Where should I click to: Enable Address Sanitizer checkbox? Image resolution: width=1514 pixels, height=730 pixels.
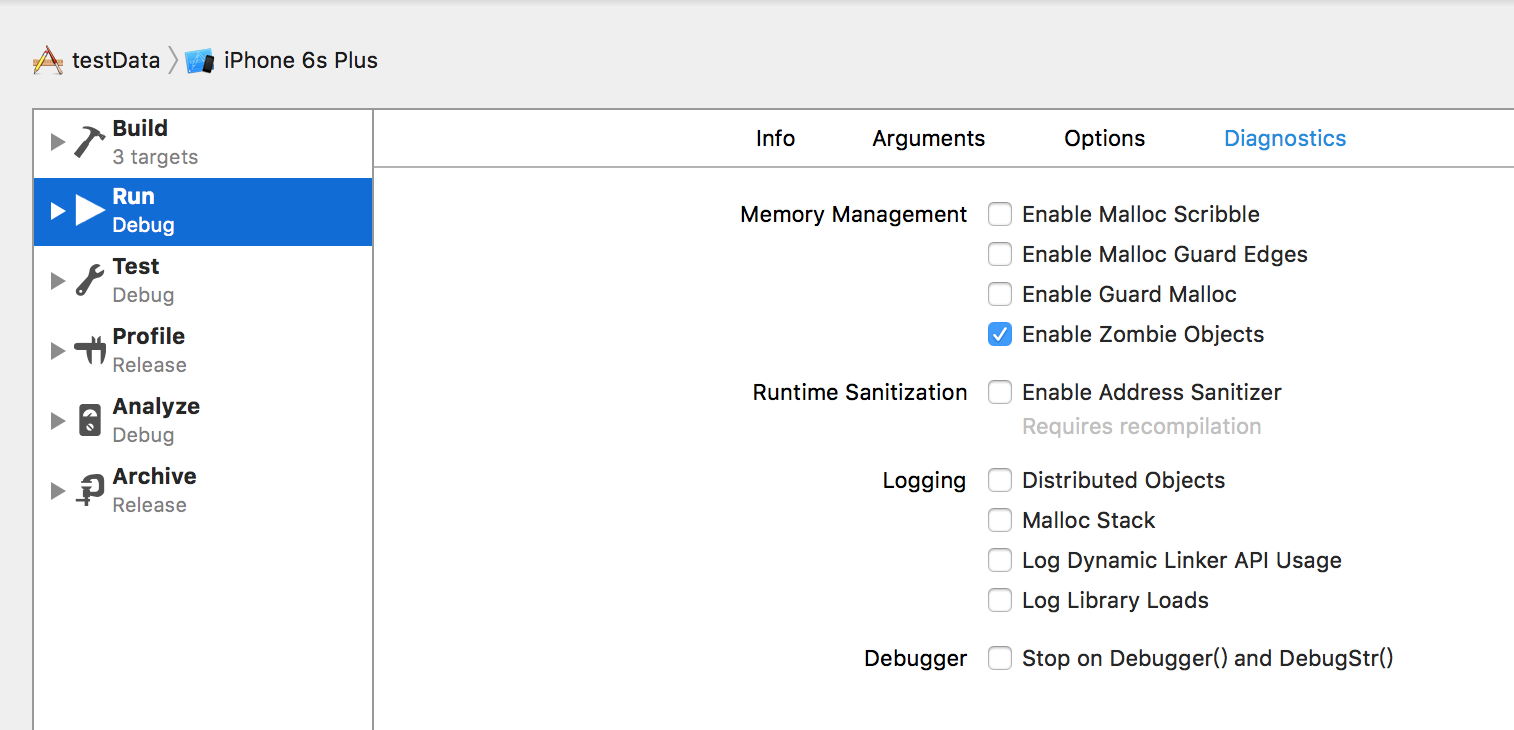pyautogui.click(x=1000, y=392)
